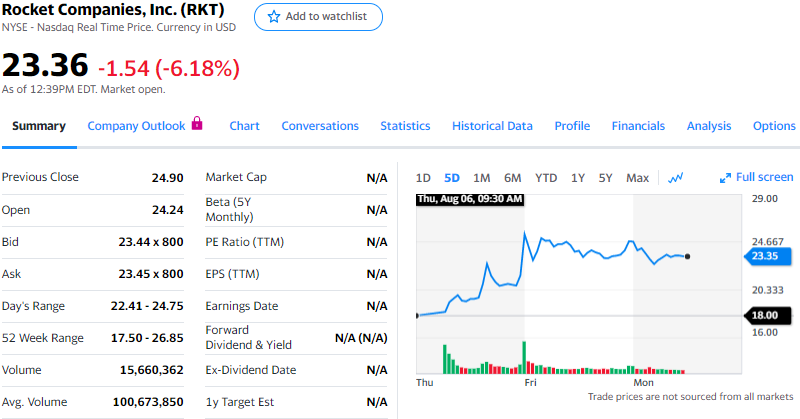Click the 52 Week Range value 17.50 - 26.85
Viewport: 800px width, 419px height.
(x=147, y=338)
